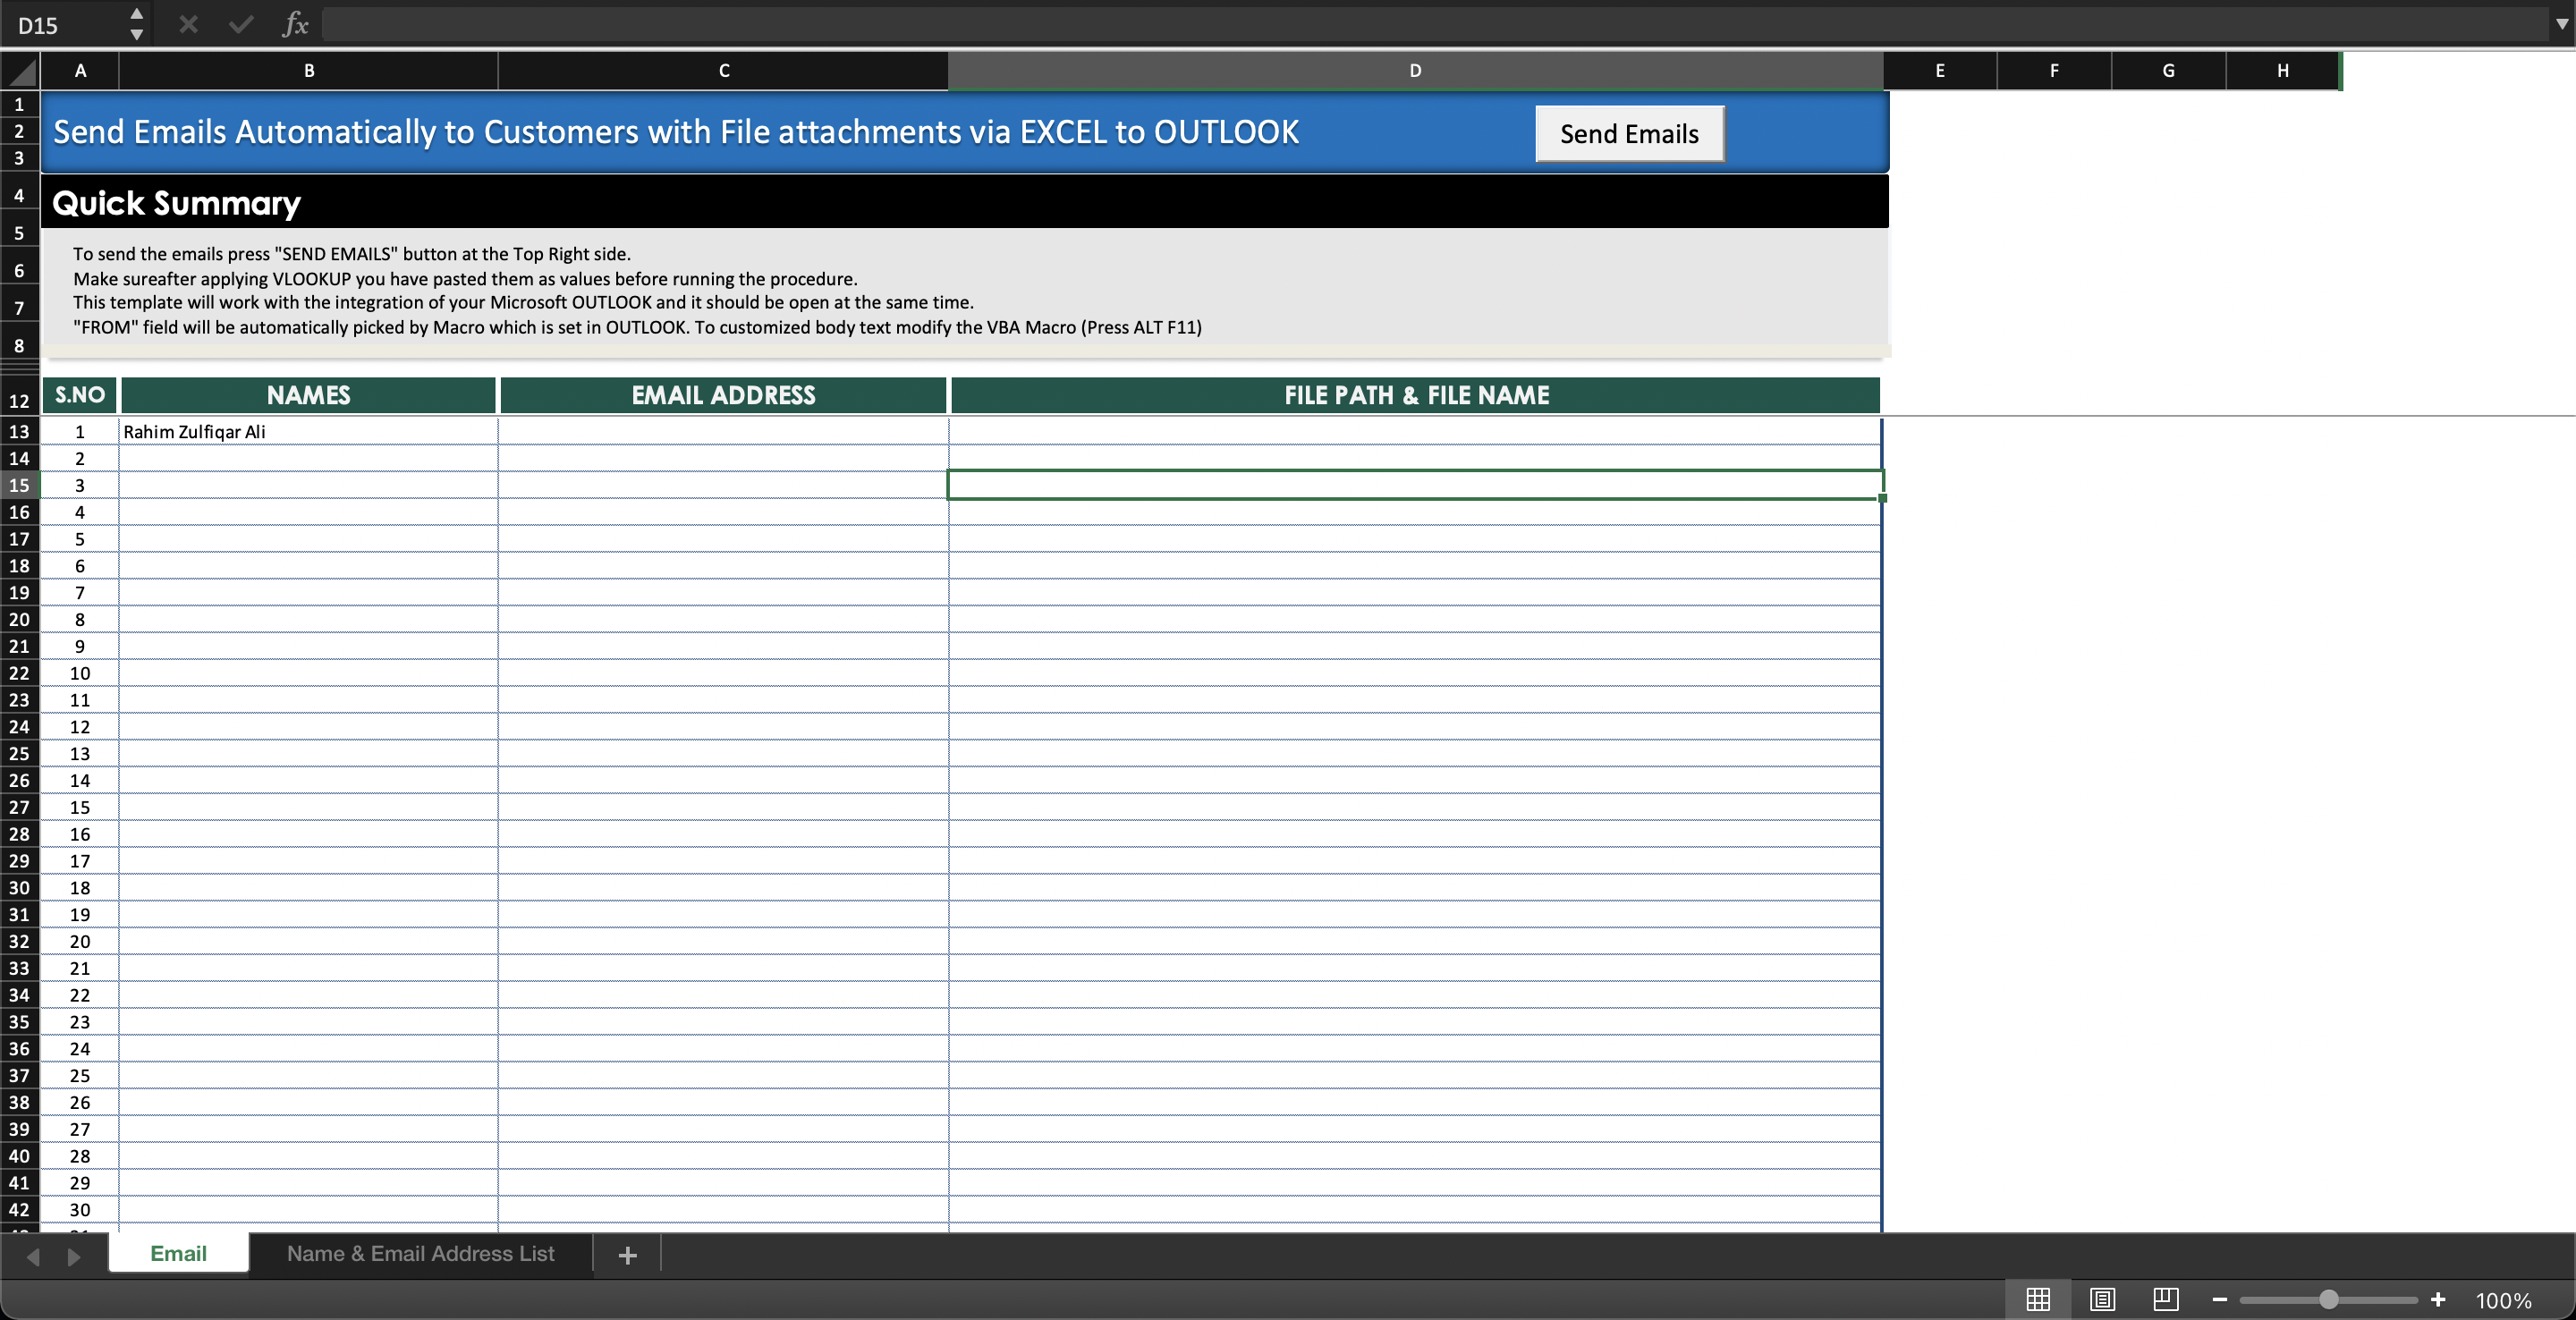This screenshot has width=2576, height=1320.
Task: Click the next sheet navigation arrow
Action: pos(73,1256)
